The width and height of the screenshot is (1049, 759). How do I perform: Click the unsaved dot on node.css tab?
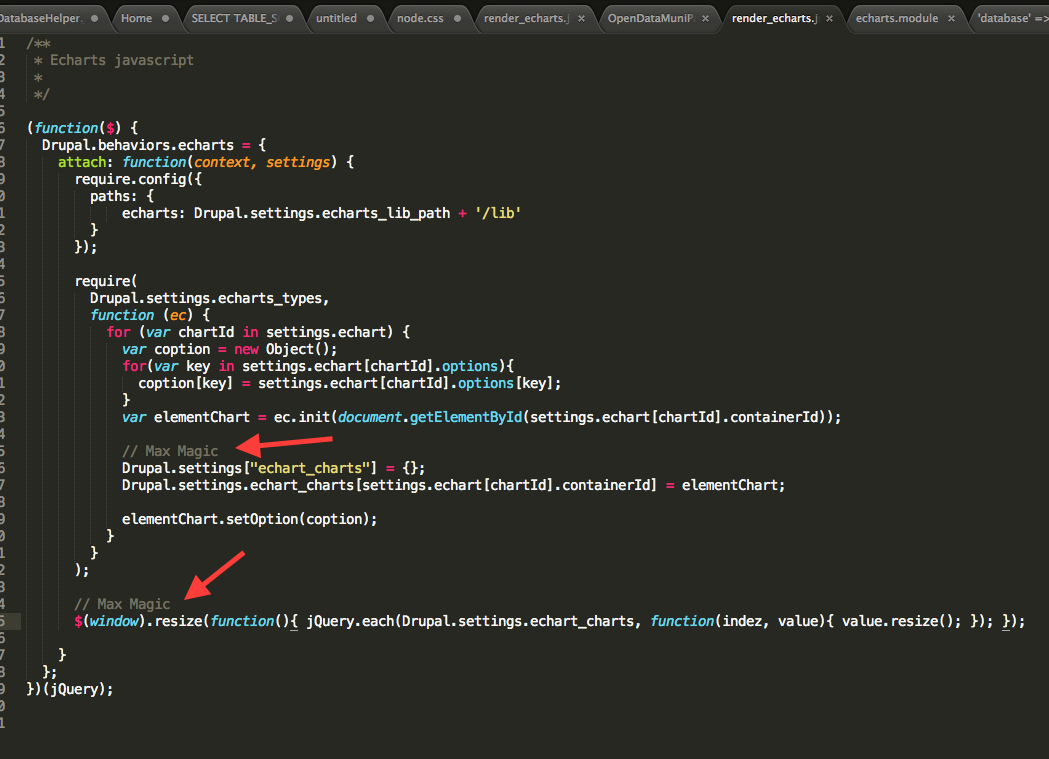(457, 18)
